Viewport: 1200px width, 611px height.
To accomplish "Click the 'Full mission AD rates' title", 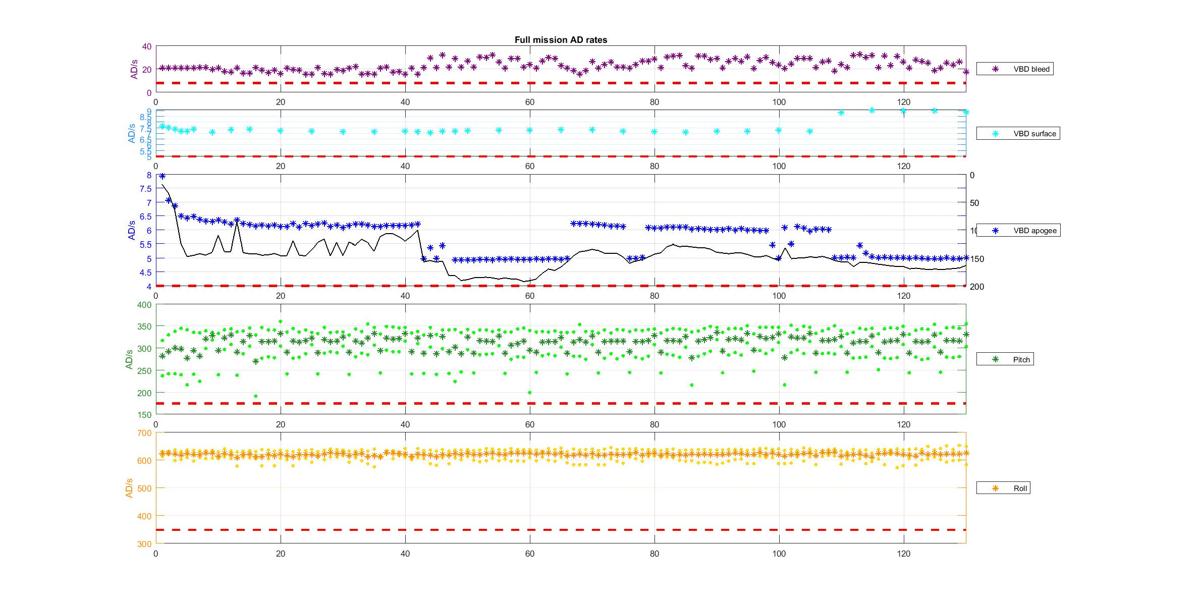I will pos(561,40).
